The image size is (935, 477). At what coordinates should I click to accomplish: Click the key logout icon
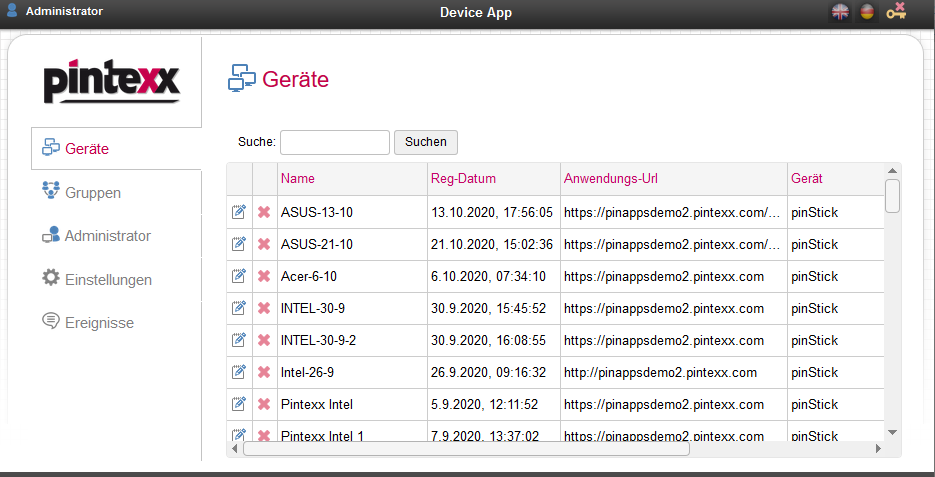[x=896, y=11]
